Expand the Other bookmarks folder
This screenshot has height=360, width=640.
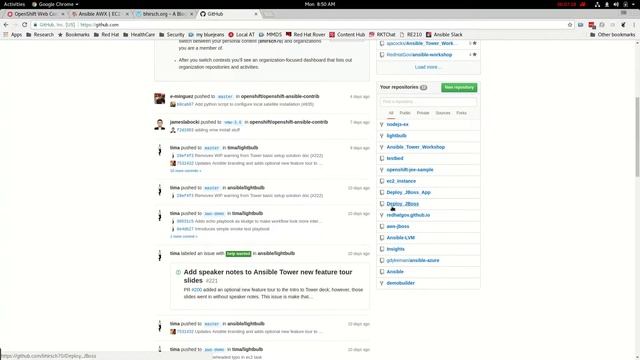[x=613, y=35]
